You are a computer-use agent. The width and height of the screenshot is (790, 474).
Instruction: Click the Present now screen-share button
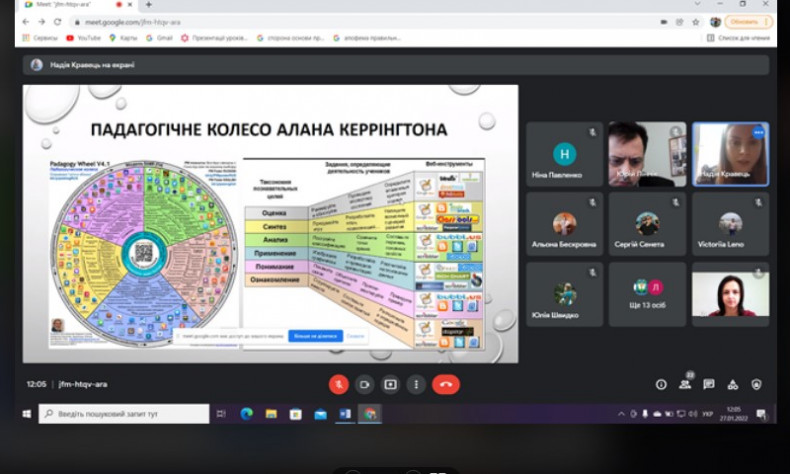pos(390,385)
